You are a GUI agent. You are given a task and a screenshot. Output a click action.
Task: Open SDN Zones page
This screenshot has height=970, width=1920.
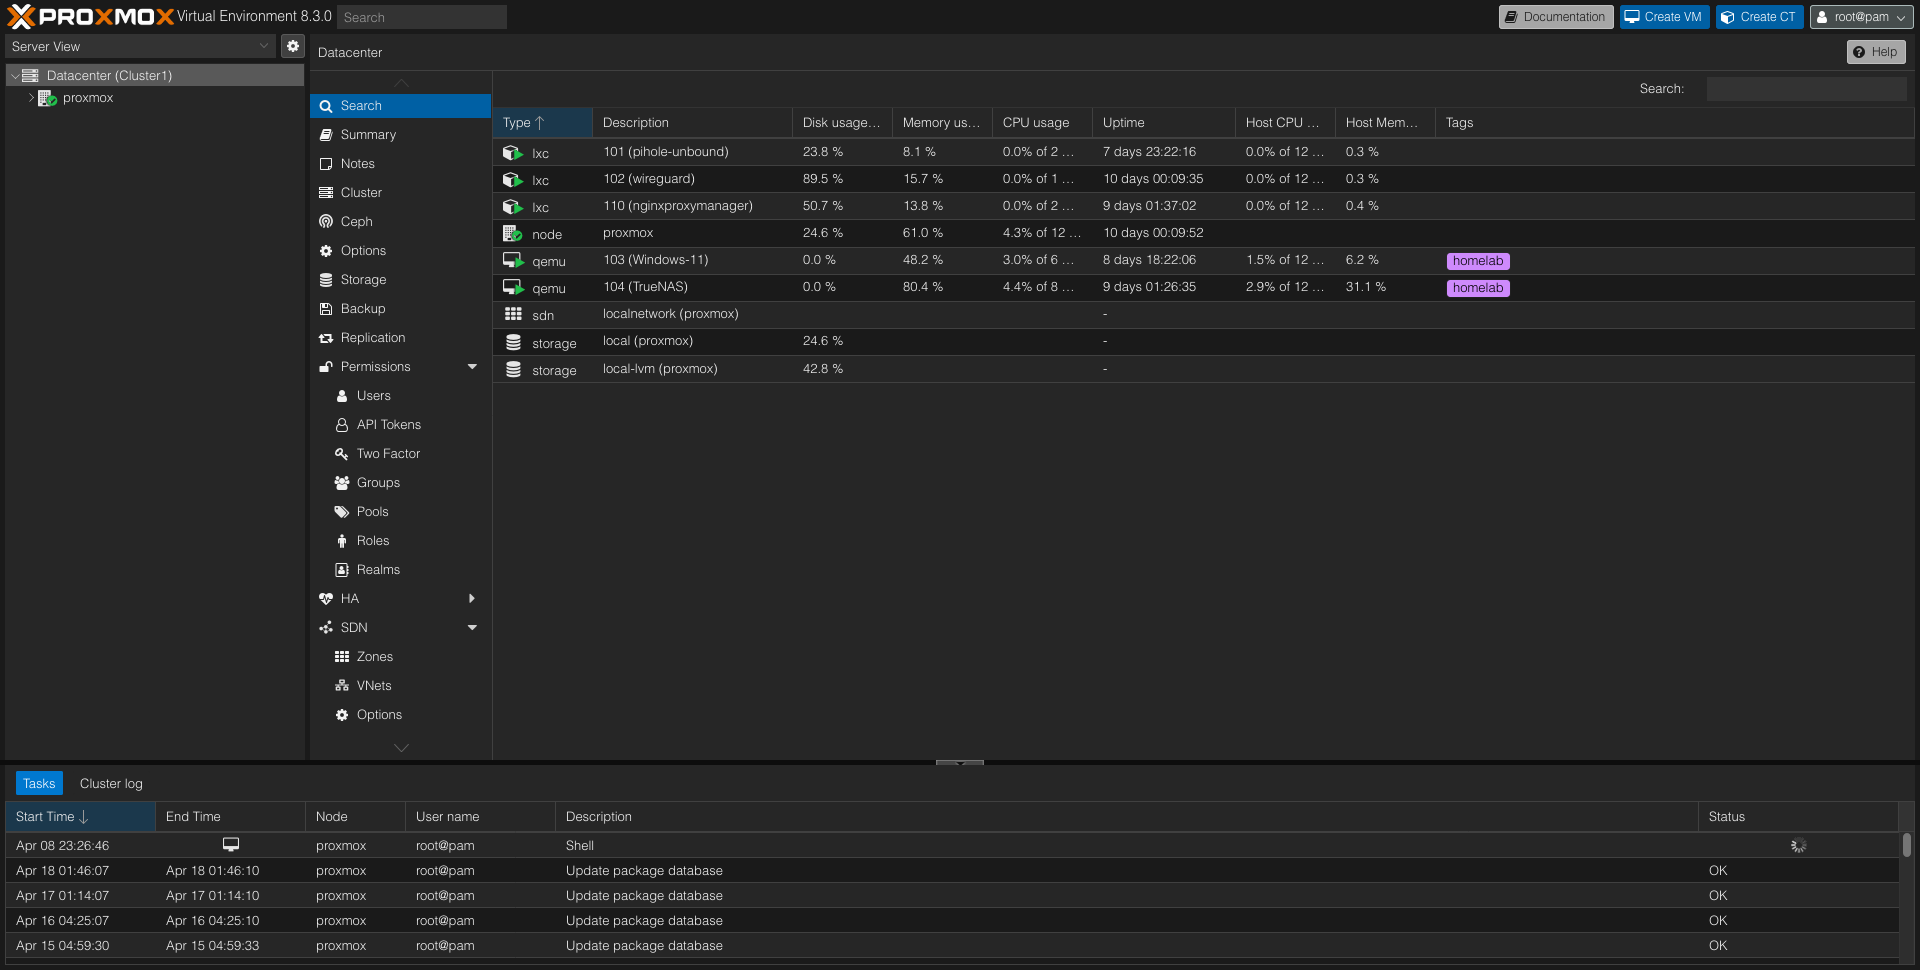[400, 656]
